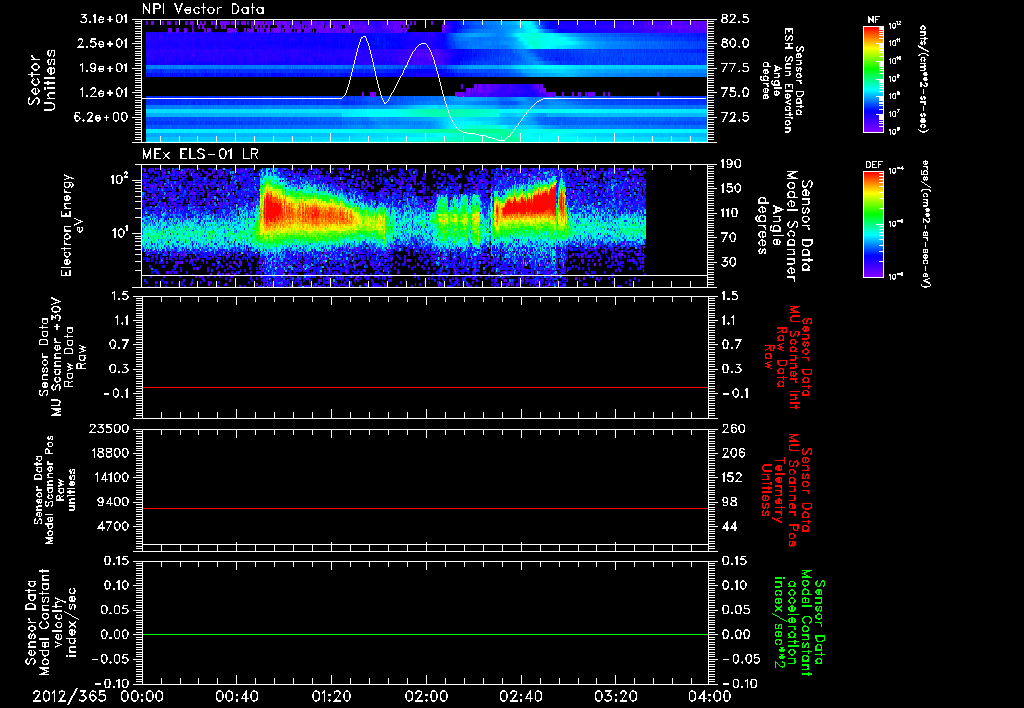Click the DEF color scale bar

(x=873, y=224)
